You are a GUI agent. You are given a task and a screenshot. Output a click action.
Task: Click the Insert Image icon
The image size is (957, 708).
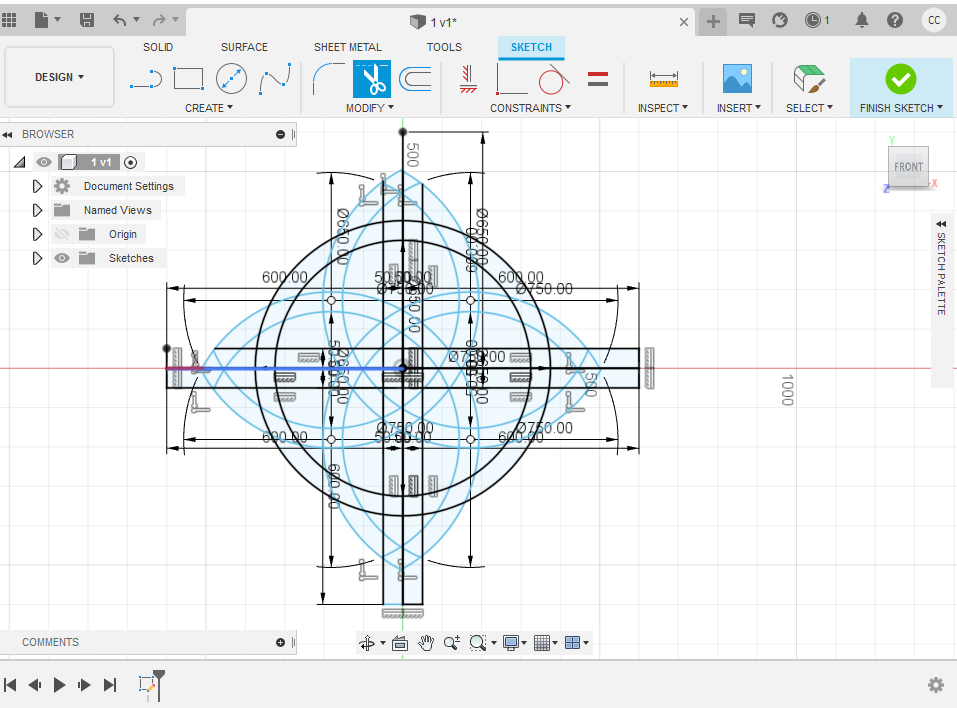(737, 79)
